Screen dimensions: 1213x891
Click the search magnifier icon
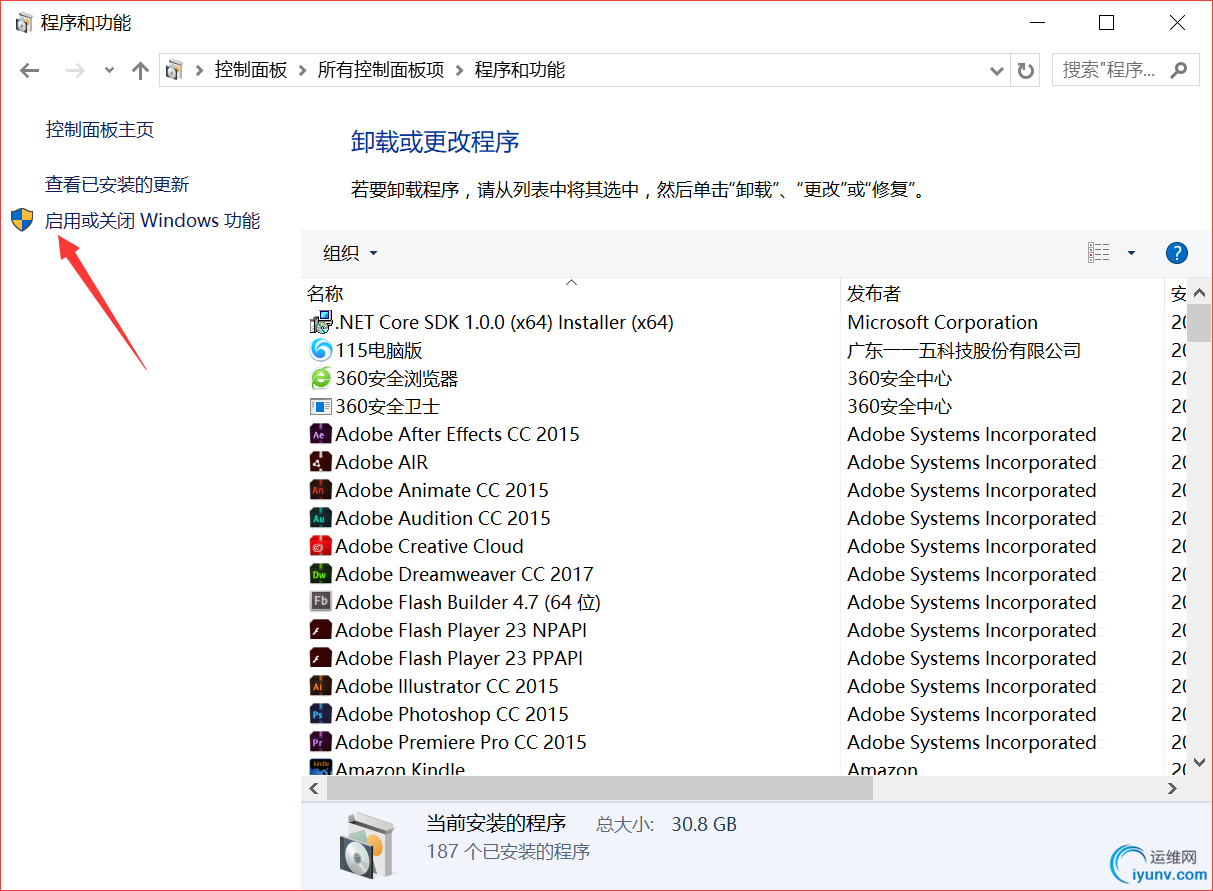coord(1180,69)
